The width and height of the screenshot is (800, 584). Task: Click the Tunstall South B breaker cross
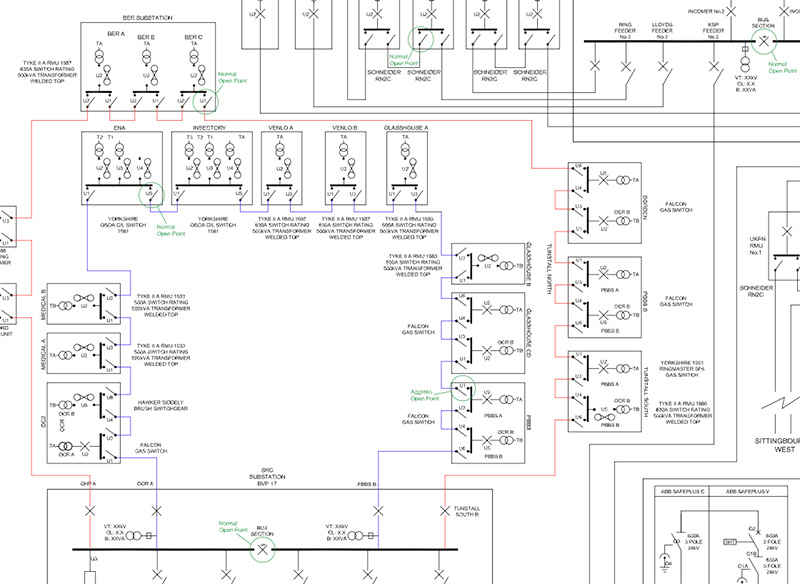pos(445,511)
